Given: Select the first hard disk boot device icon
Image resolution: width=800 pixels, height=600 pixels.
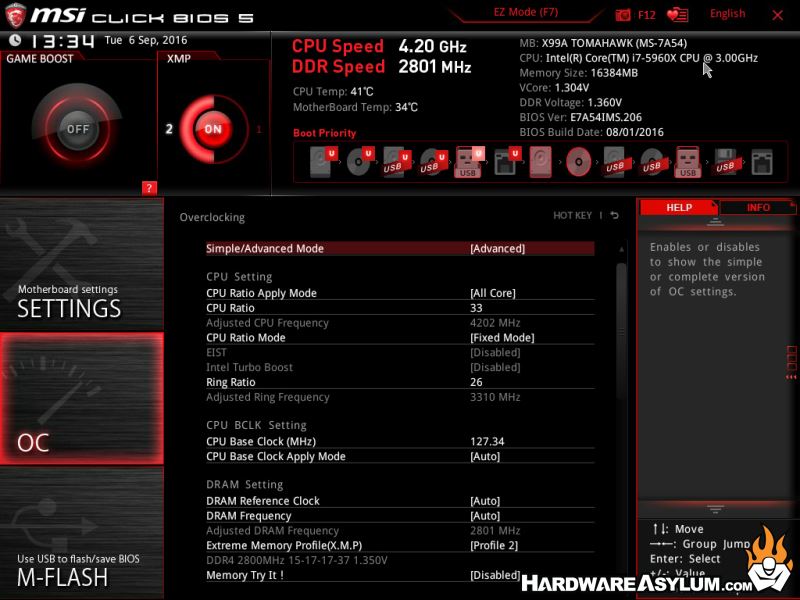Looking at the screenshot, I should 320,161.
